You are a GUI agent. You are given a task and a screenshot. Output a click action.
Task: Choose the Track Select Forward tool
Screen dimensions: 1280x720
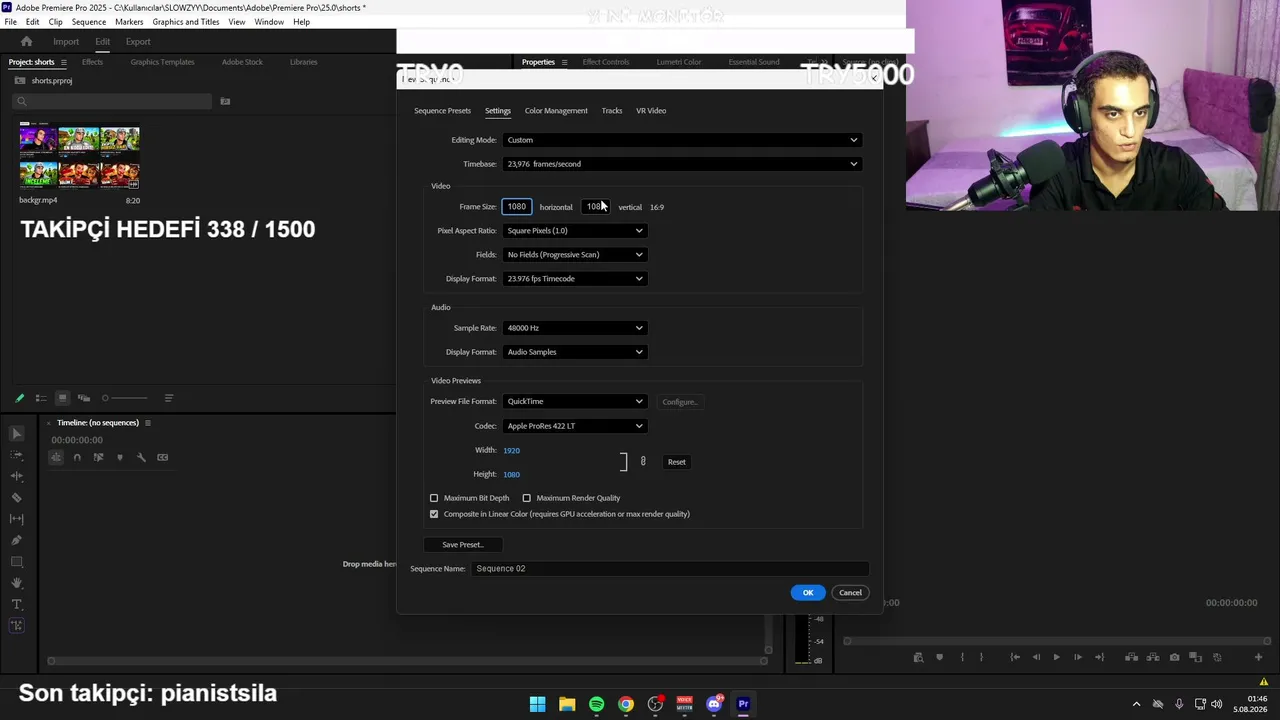(17, 455)
